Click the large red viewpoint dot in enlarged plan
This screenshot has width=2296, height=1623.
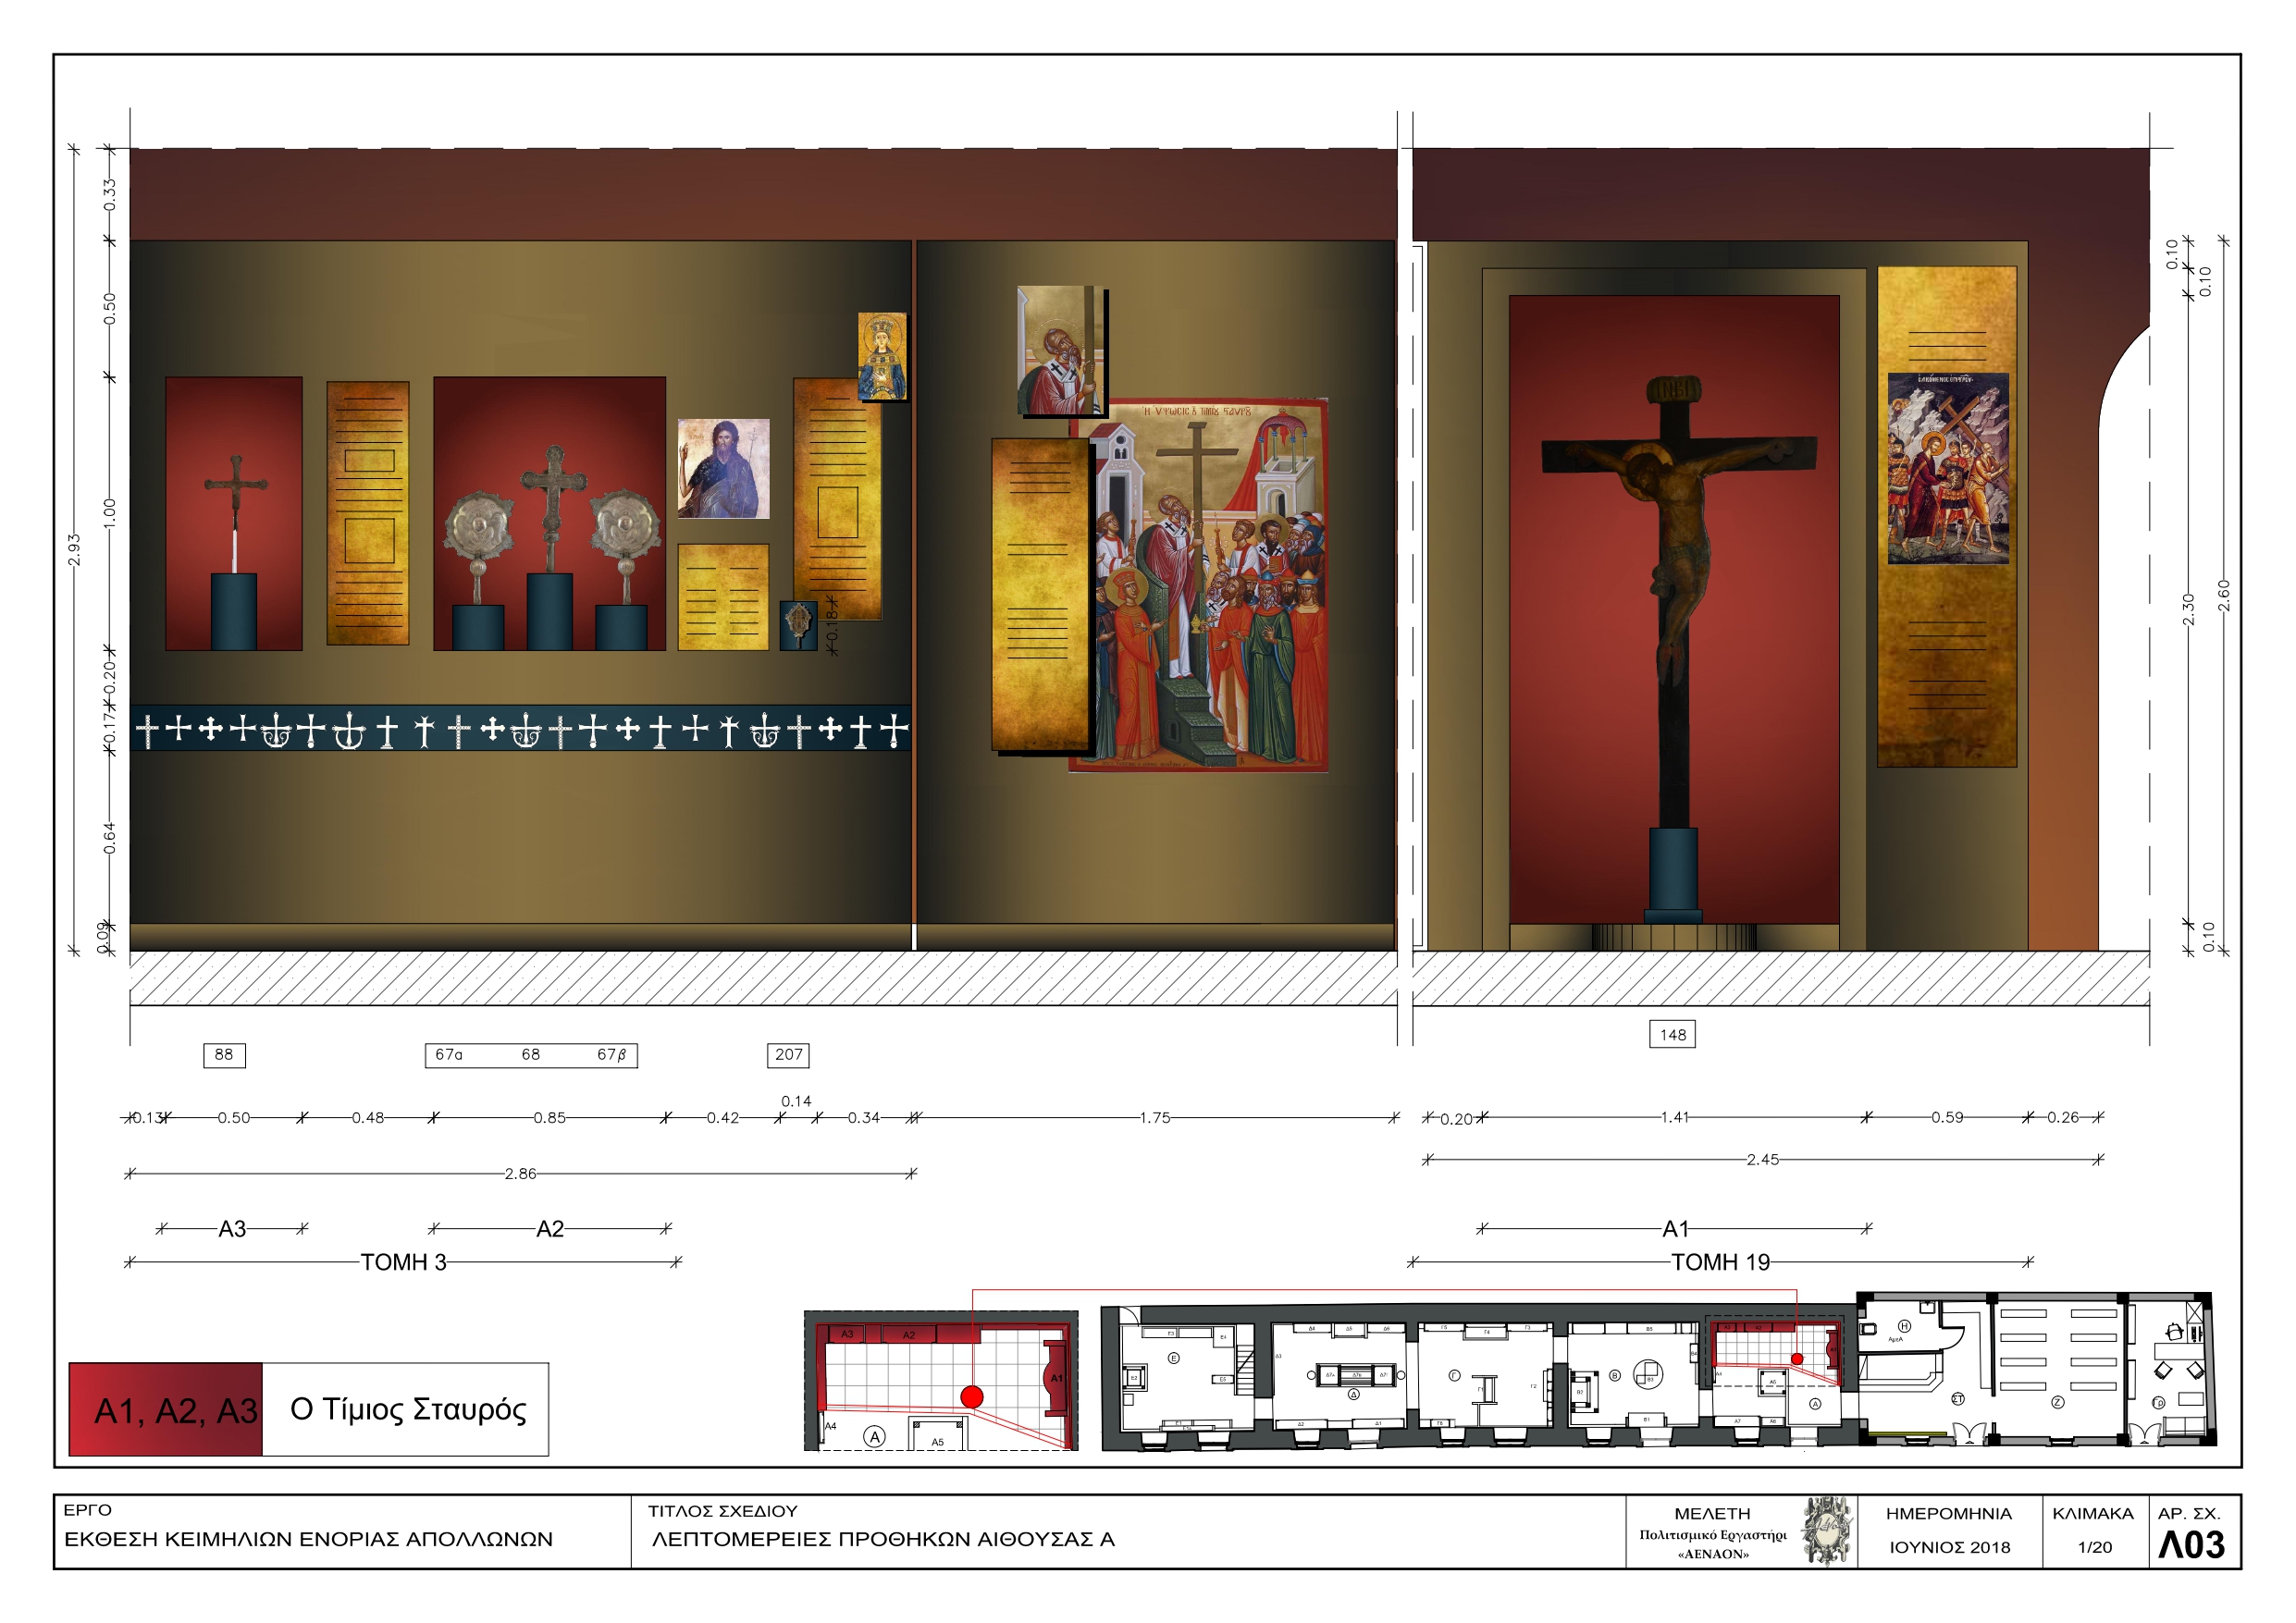[x=971, y=1396]
